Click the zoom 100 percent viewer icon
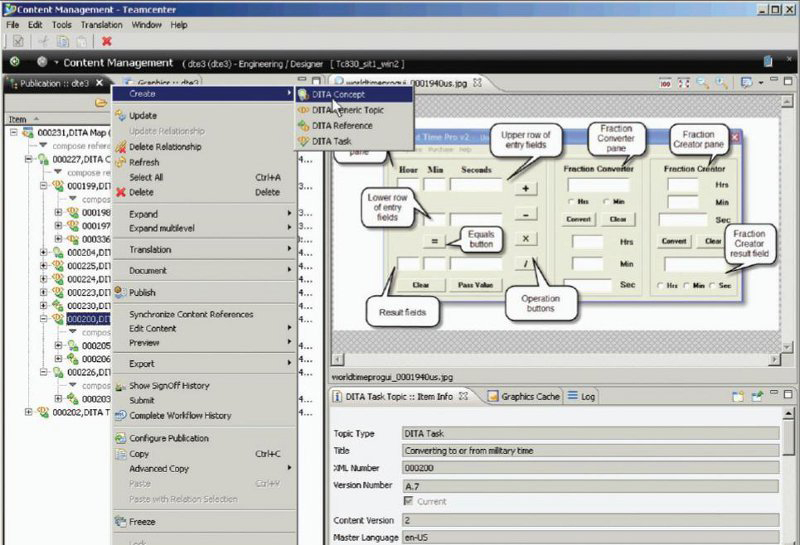Image resolution: width=800 pixels, height=545 pixels. click(x=665, y=83)
